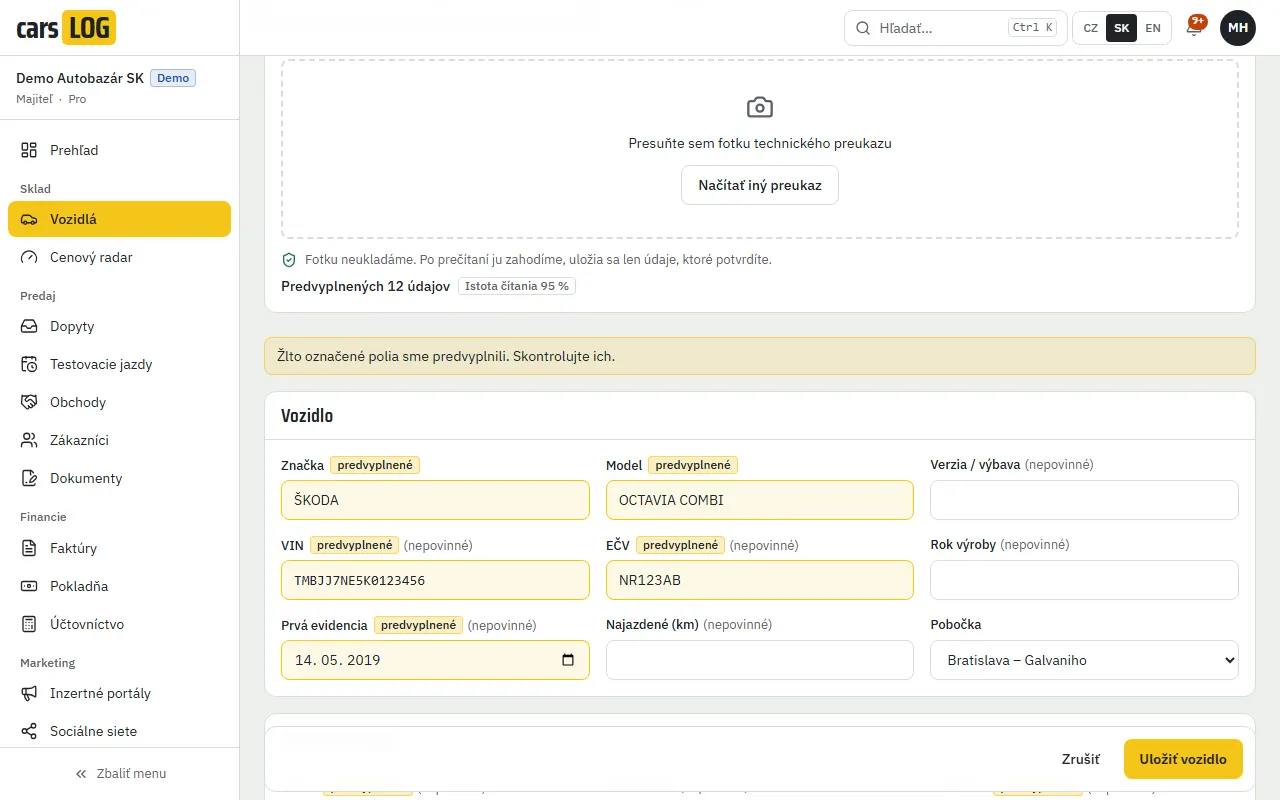Image resolution: width=1280 pixels, height=800 pixels.
Task: Click the Dokumenty file icon
Action: [x=29, y=478]
